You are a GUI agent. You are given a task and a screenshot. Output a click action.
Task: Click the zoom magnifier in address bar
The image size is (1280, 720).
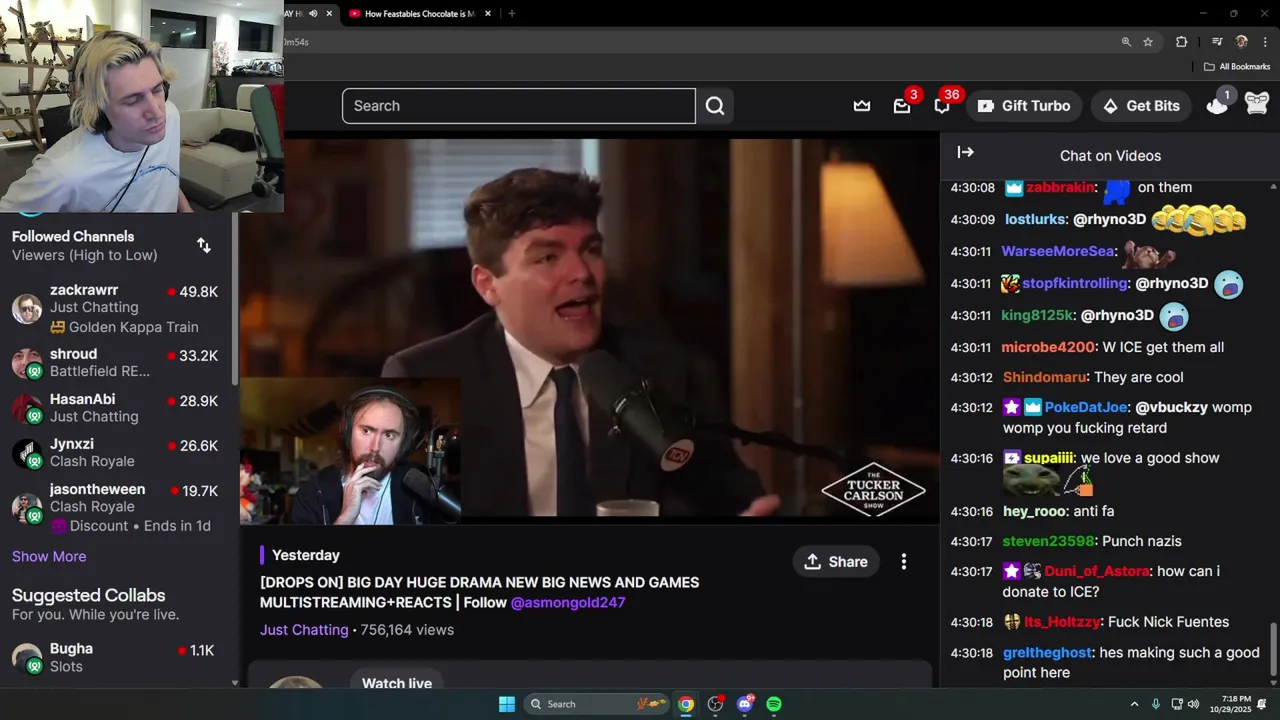tap(1126, 42)
